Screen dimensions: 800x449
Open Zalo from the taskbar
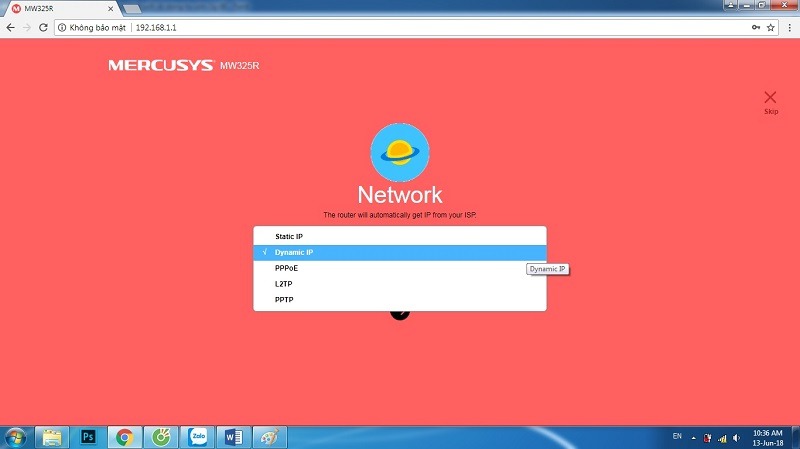(x=197, y=437)
